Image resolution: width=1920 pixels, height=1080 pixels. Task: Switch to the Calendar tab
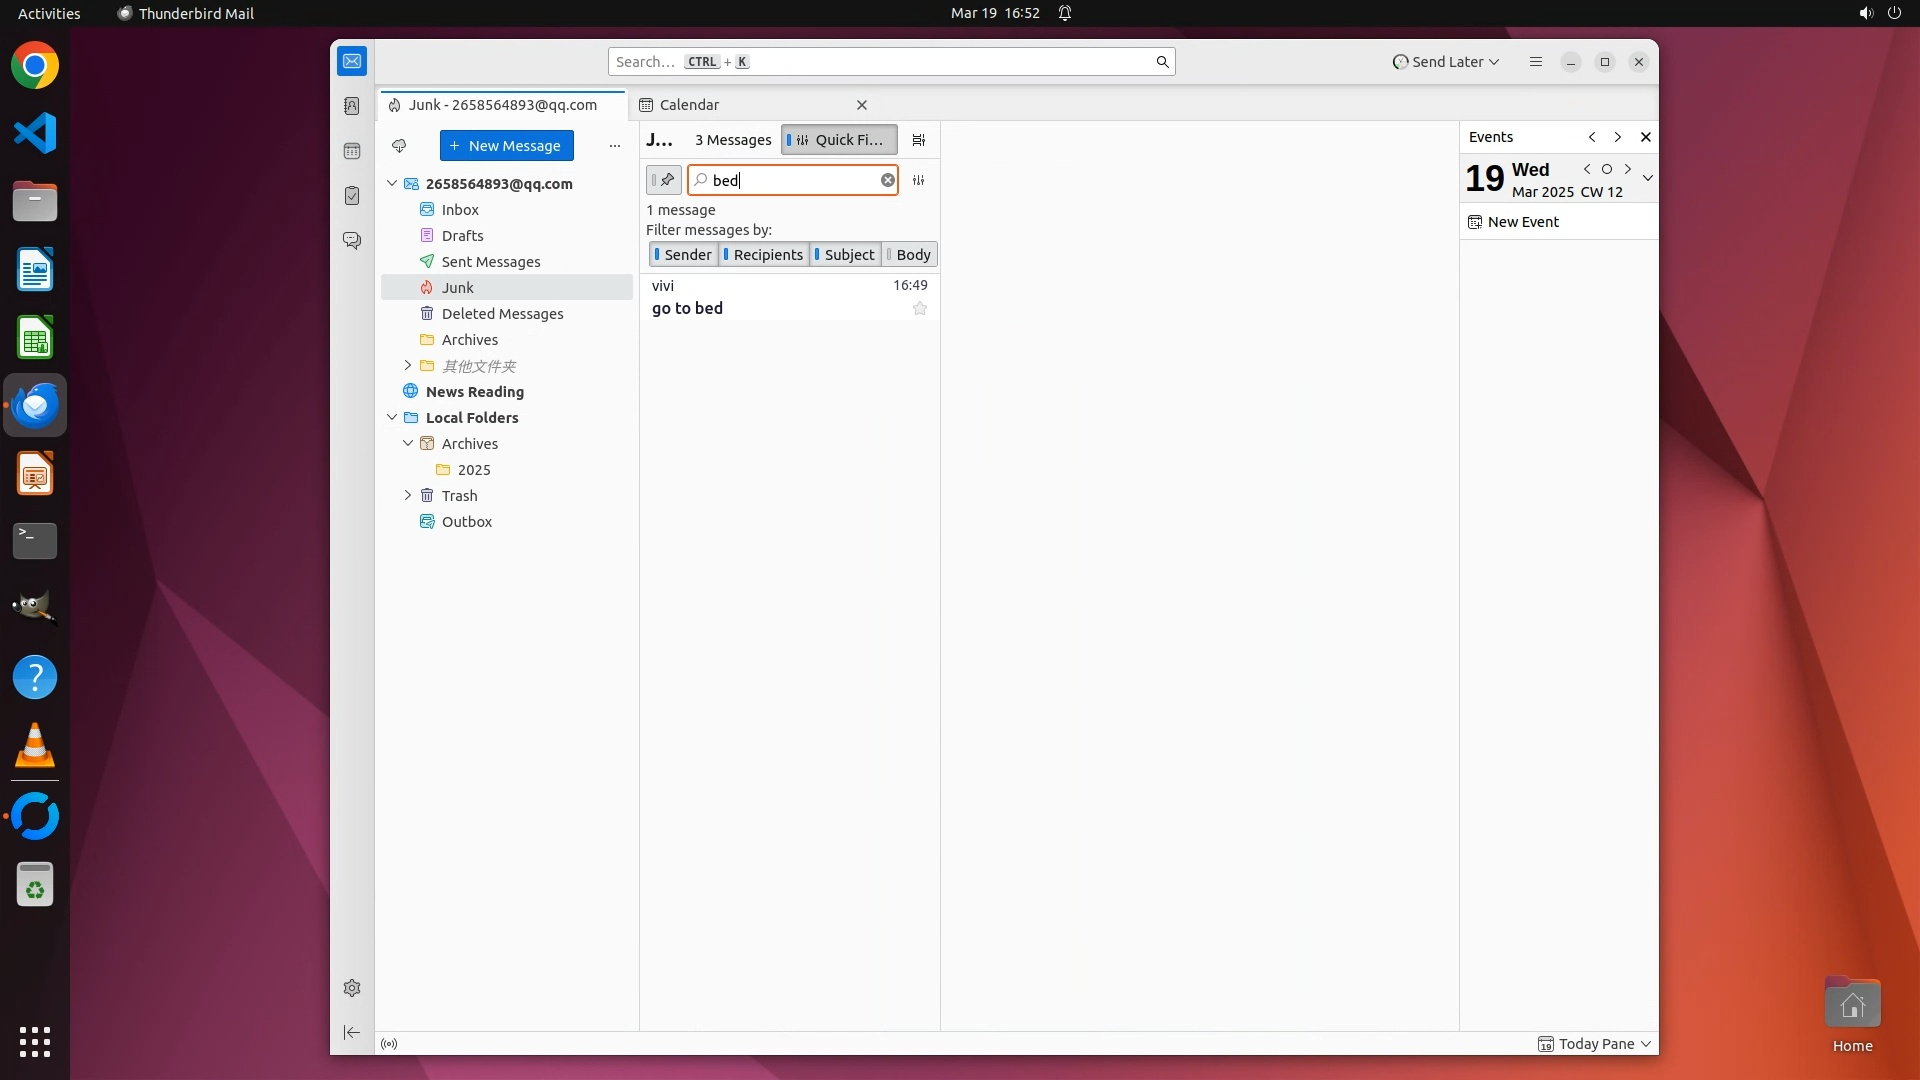click(690, 105)
